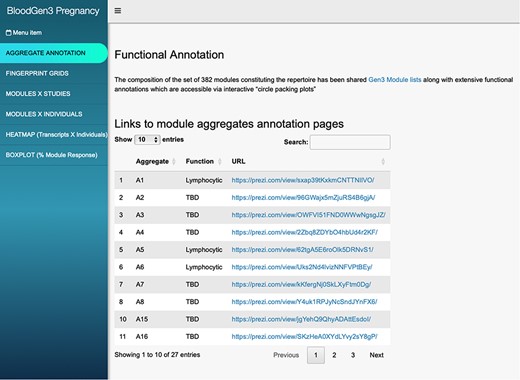Open BOXPLOT (% Module Response)

point(54,155)
